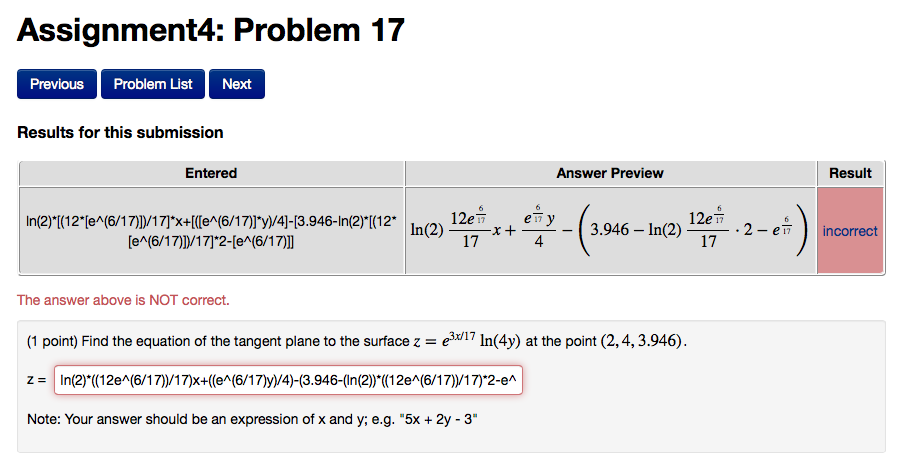Viewport: 904px width, 466px height.
Task: Click 'The answer above is NOT correct' message
Action: pos(123,300)
